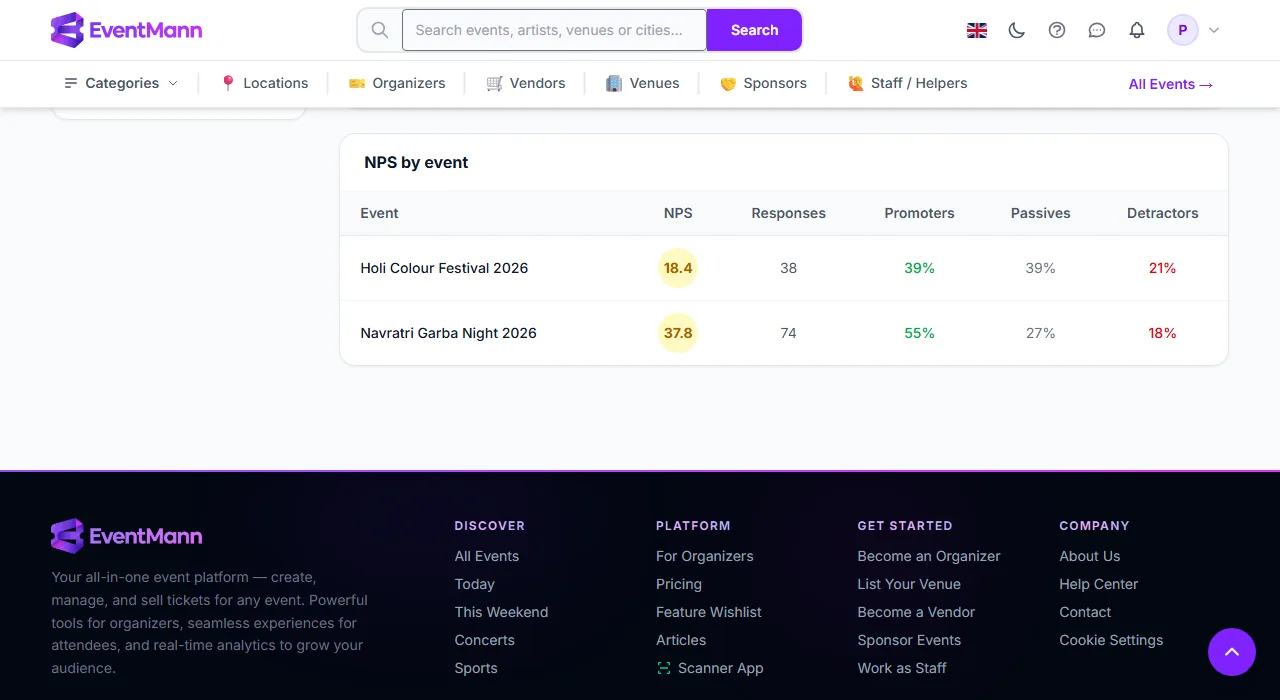The image size is (1280, 700).
Task: Open the profile avatar P
Action: (1183, 30)
